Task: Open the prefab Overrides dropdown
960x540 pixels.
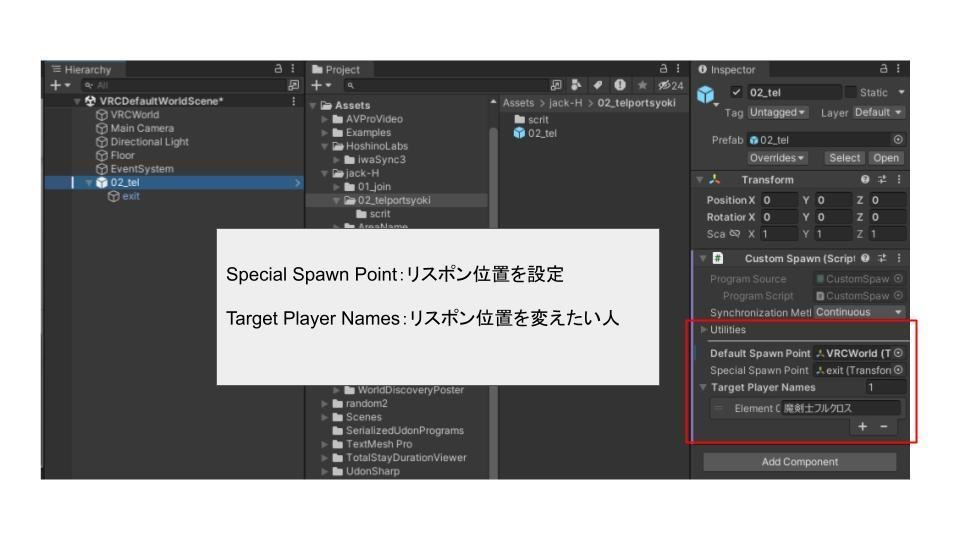Action: point(777,158)
